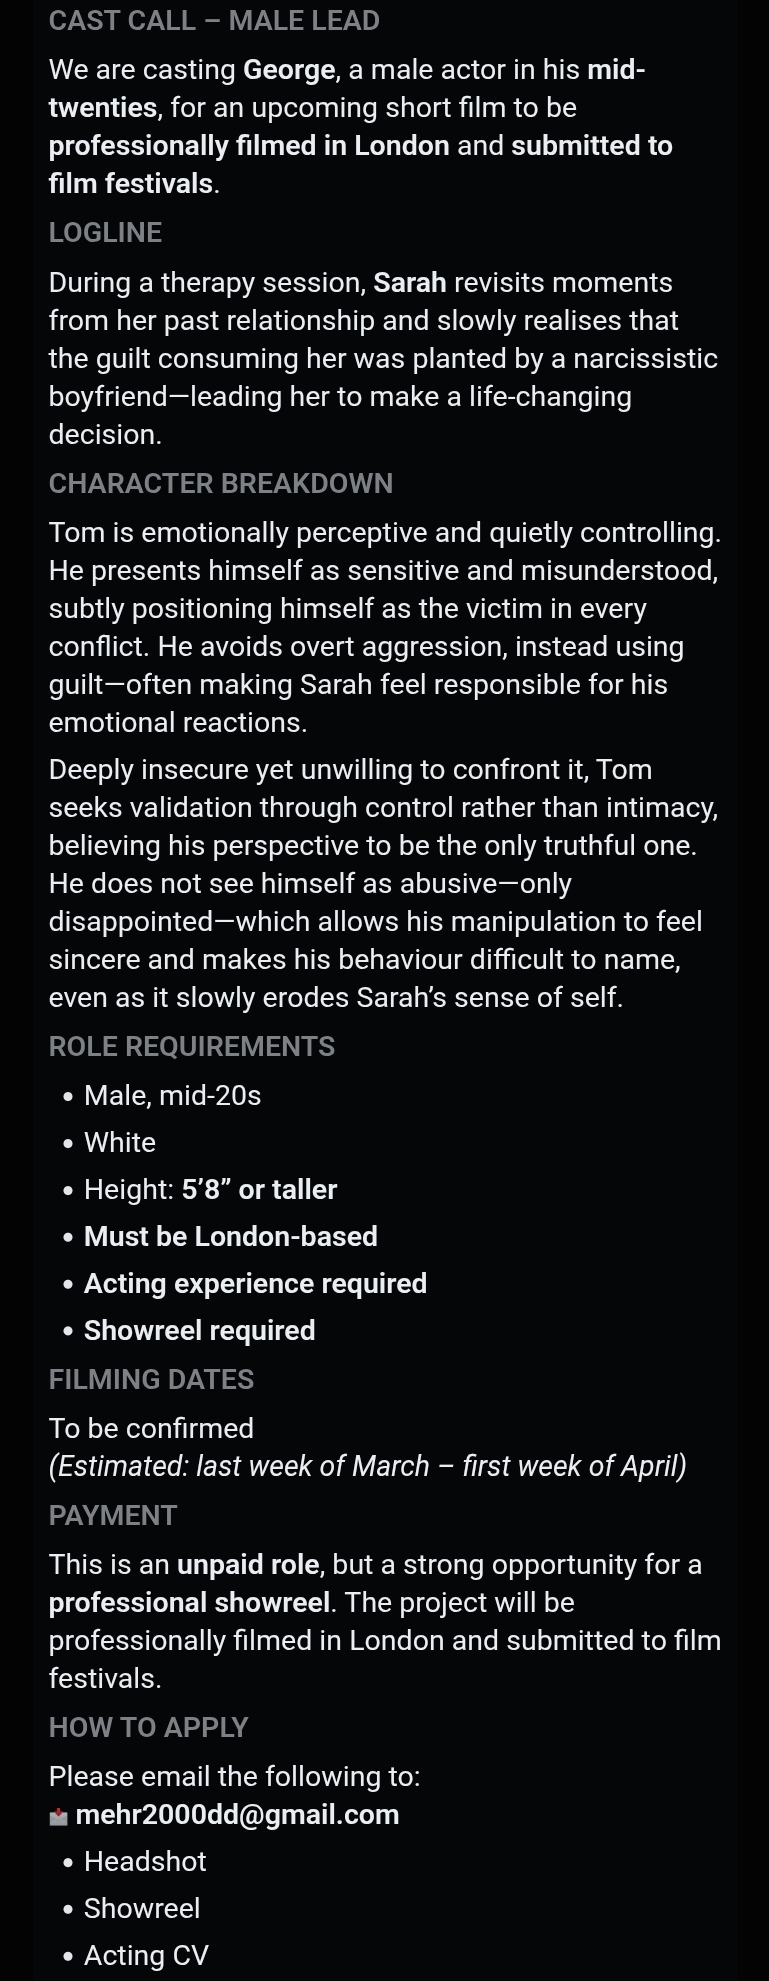The height and width of the screenshot is (1981, 769).
Task: Select the LOGLINE section heading
Action: (x=105, y=232)
